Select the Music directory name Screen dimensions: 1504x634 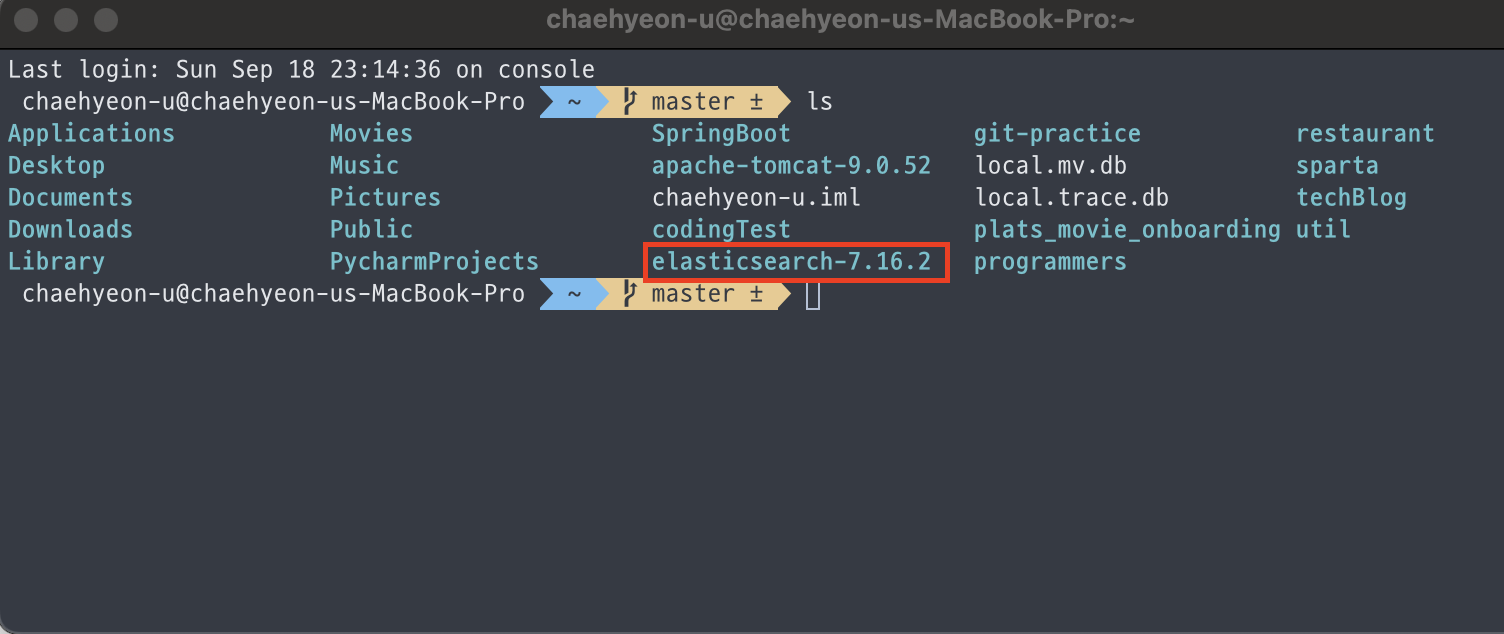(364, 166)
